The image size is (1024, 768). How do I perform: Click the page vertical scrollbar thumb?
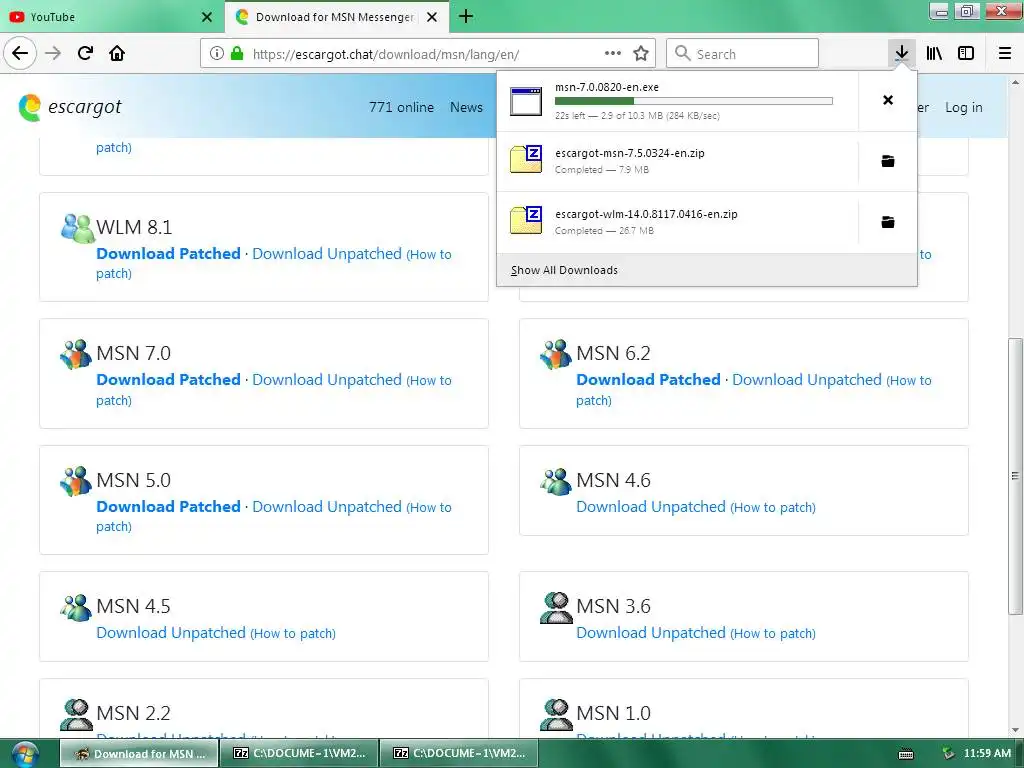pos(1015,476)
